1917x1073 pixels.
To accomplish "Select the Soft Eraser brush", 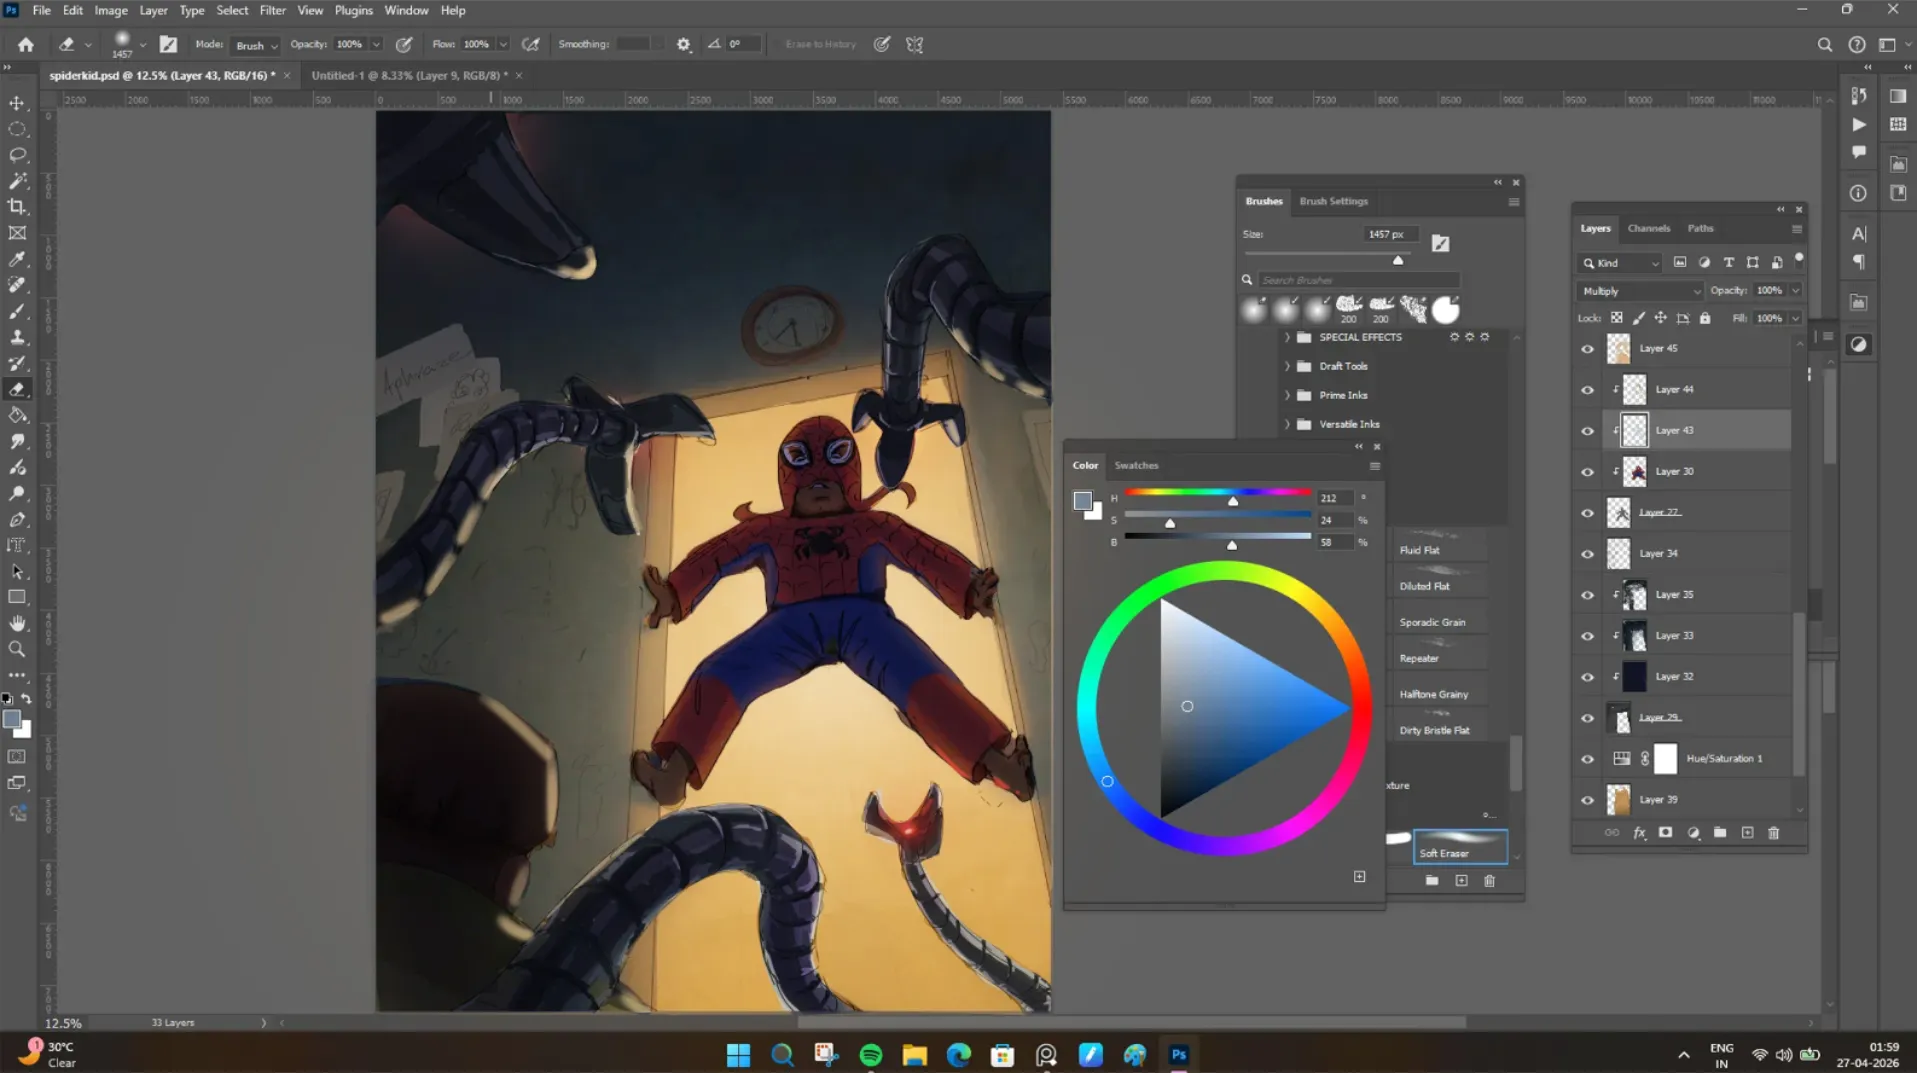I will click(1460, 846).
